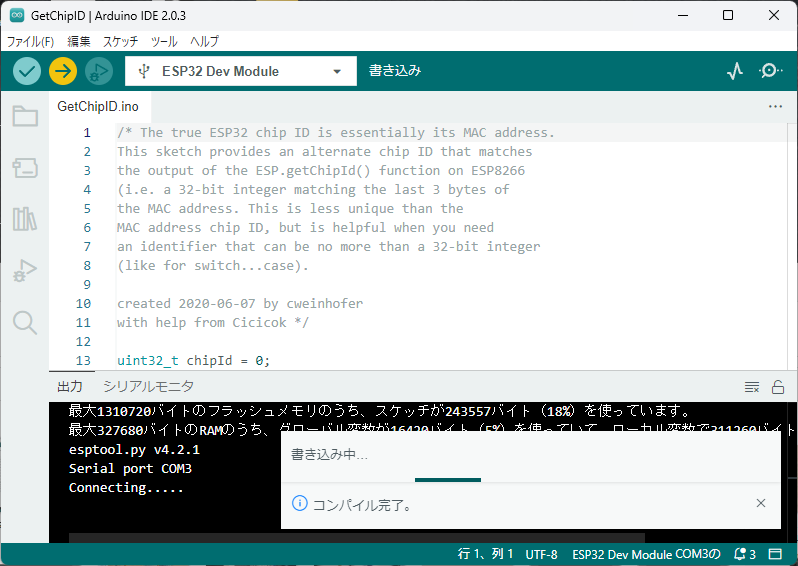Open the Debug sidebar panel icon
The height and width of the screenshot is (566, 798).
point(25,270)
